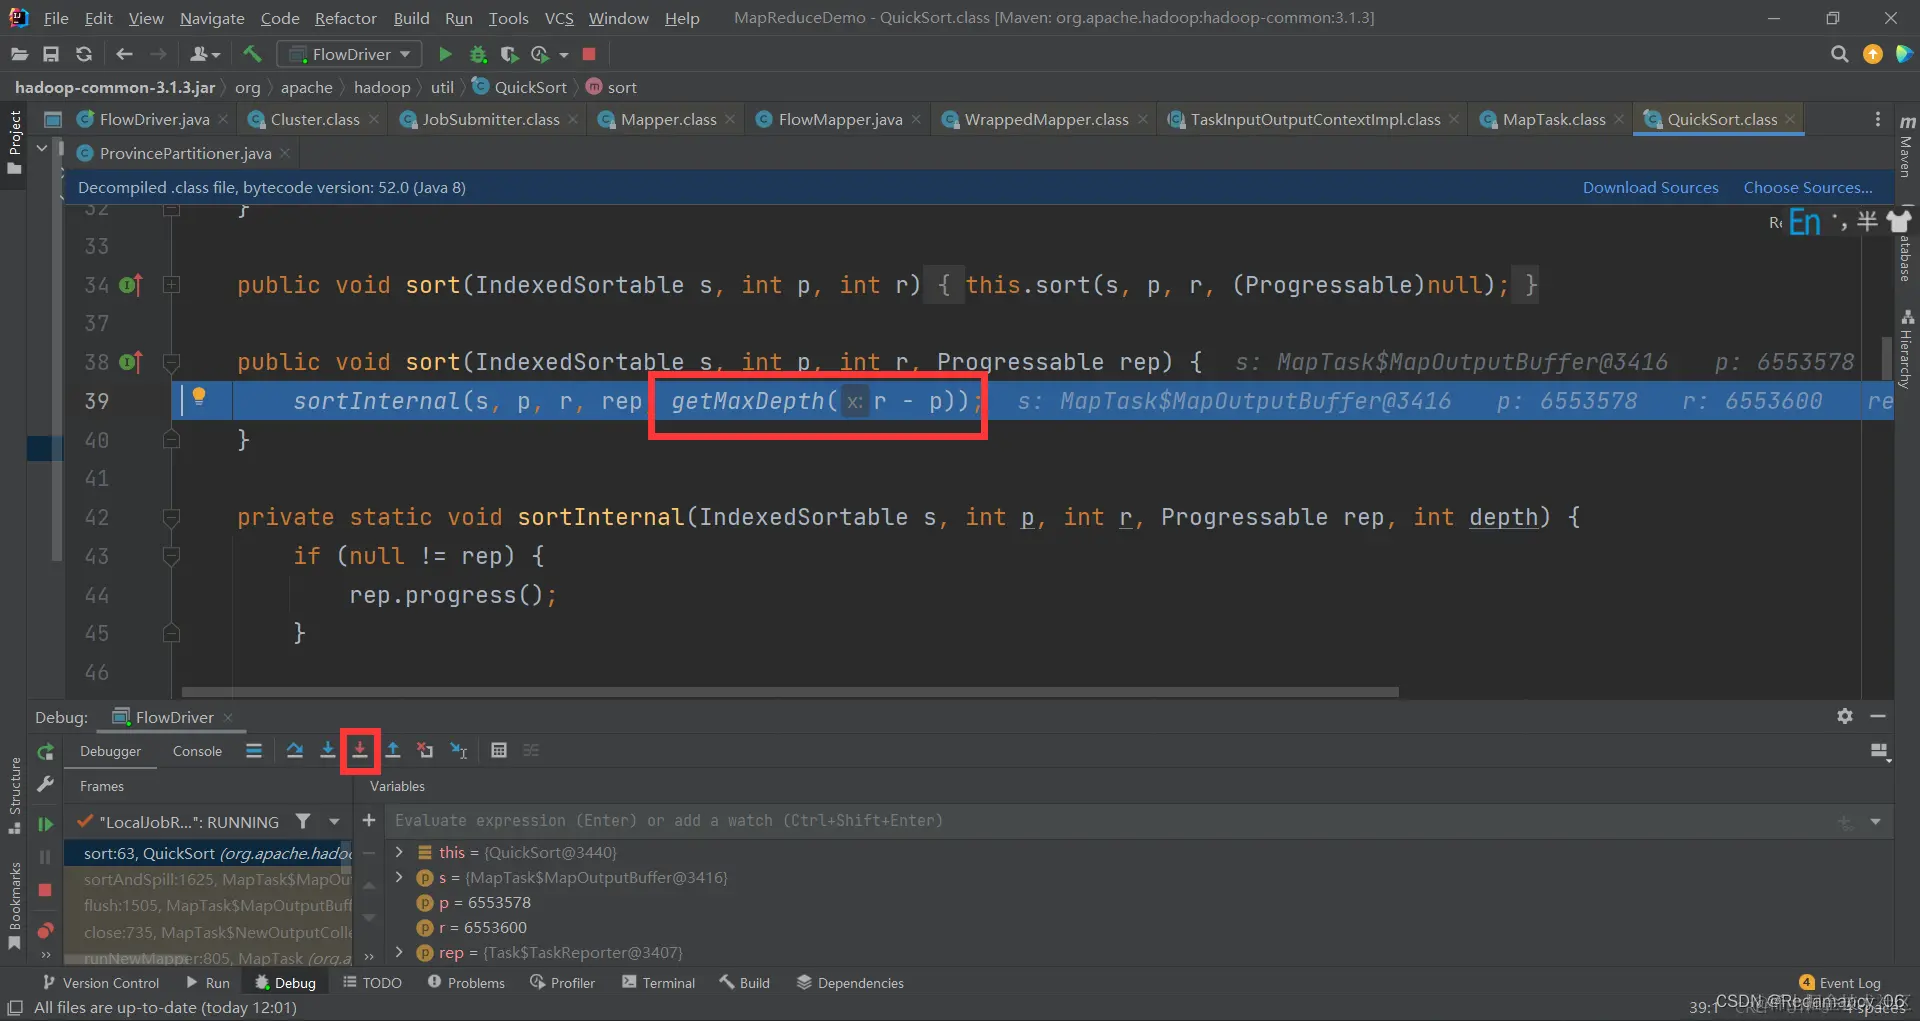Click the green Run button in main toolbar
Screen dimensions: 1920x1021
pos(446,54)
